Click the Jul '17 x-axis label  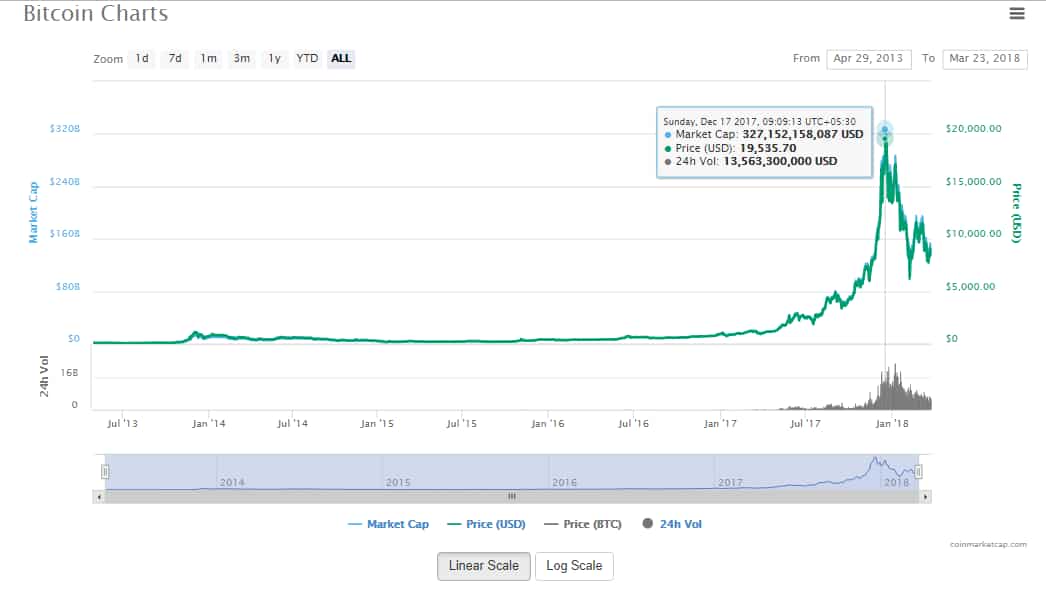805,424
